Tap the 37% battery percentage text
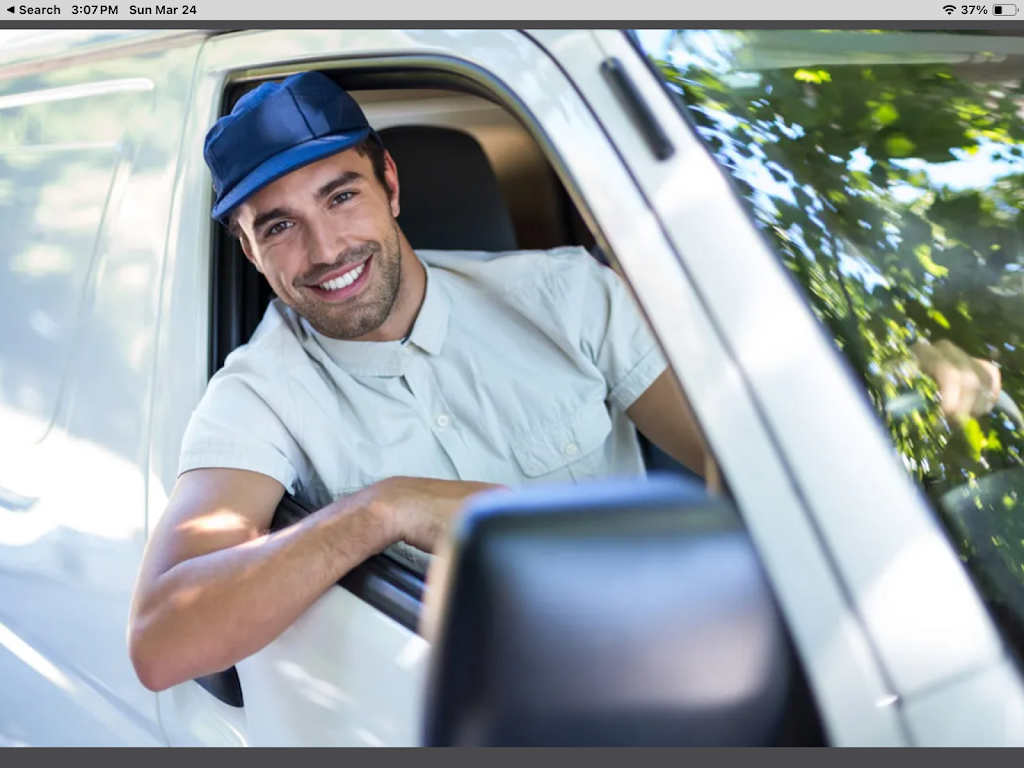This screenshot has width=1024, height=768. 974,10
